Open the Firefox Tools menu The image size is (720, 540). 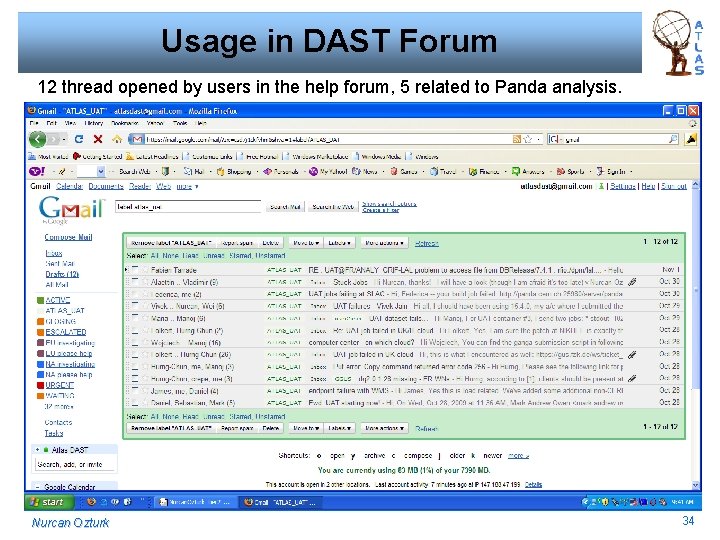pyautogui.click(x=180, y=123)
